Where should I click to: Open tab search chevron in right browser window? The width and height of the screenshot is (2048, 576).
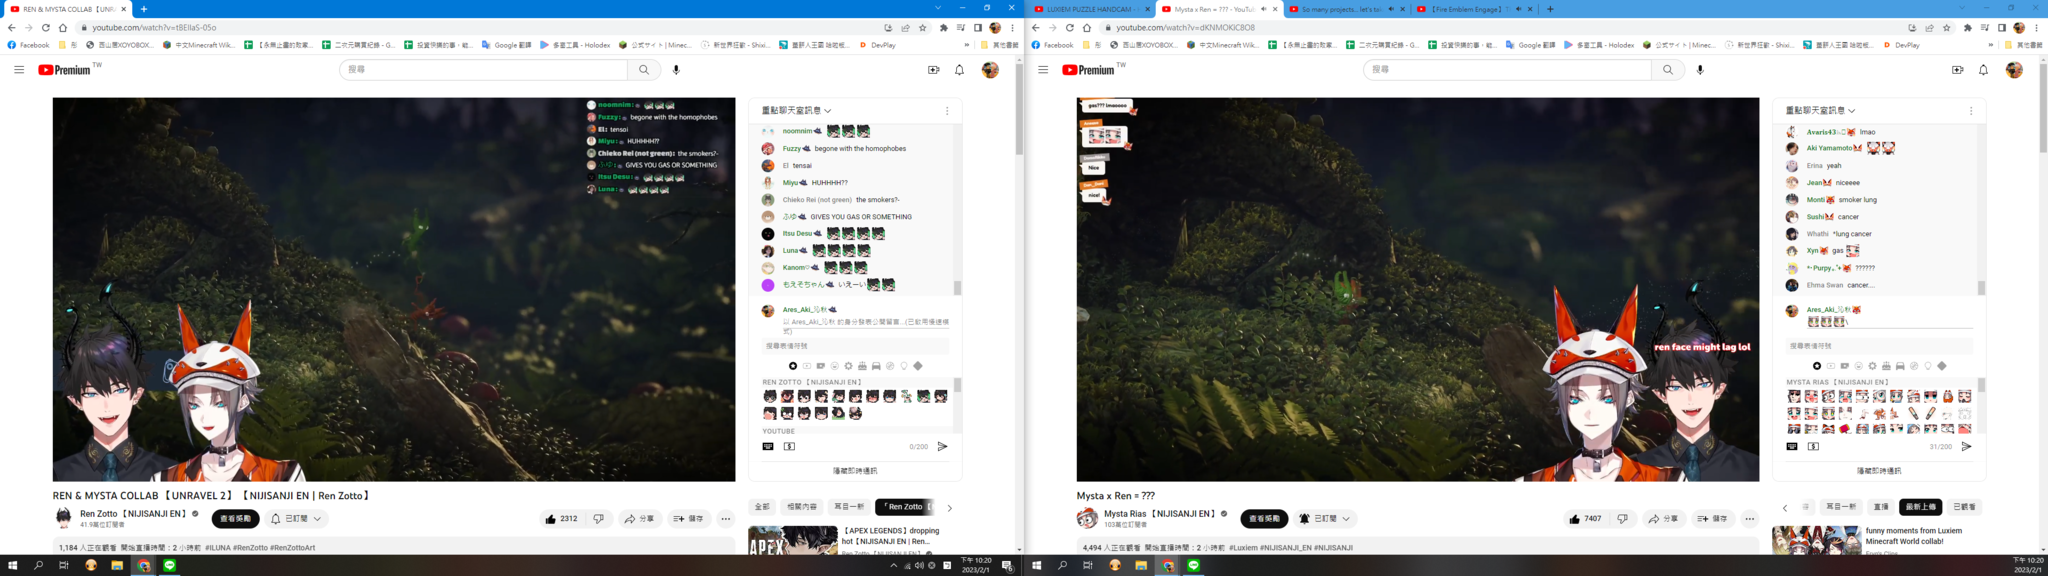pyautogui.click(x=1963, y=8)
